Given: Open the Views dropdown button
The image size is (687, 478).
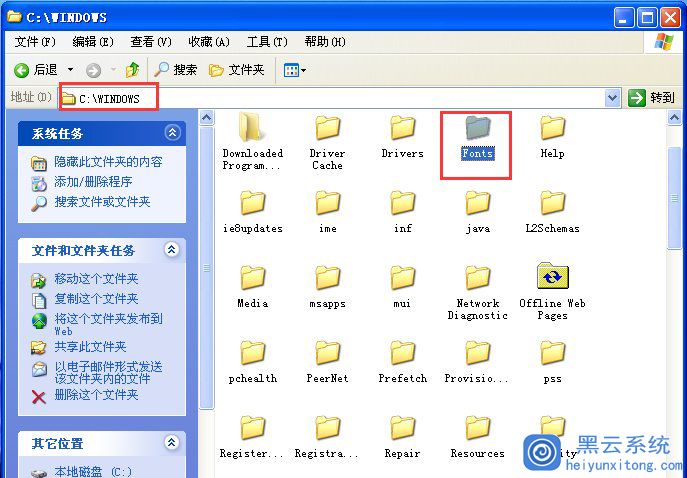Looking at the screenshot, I should (x=294, y=70).
